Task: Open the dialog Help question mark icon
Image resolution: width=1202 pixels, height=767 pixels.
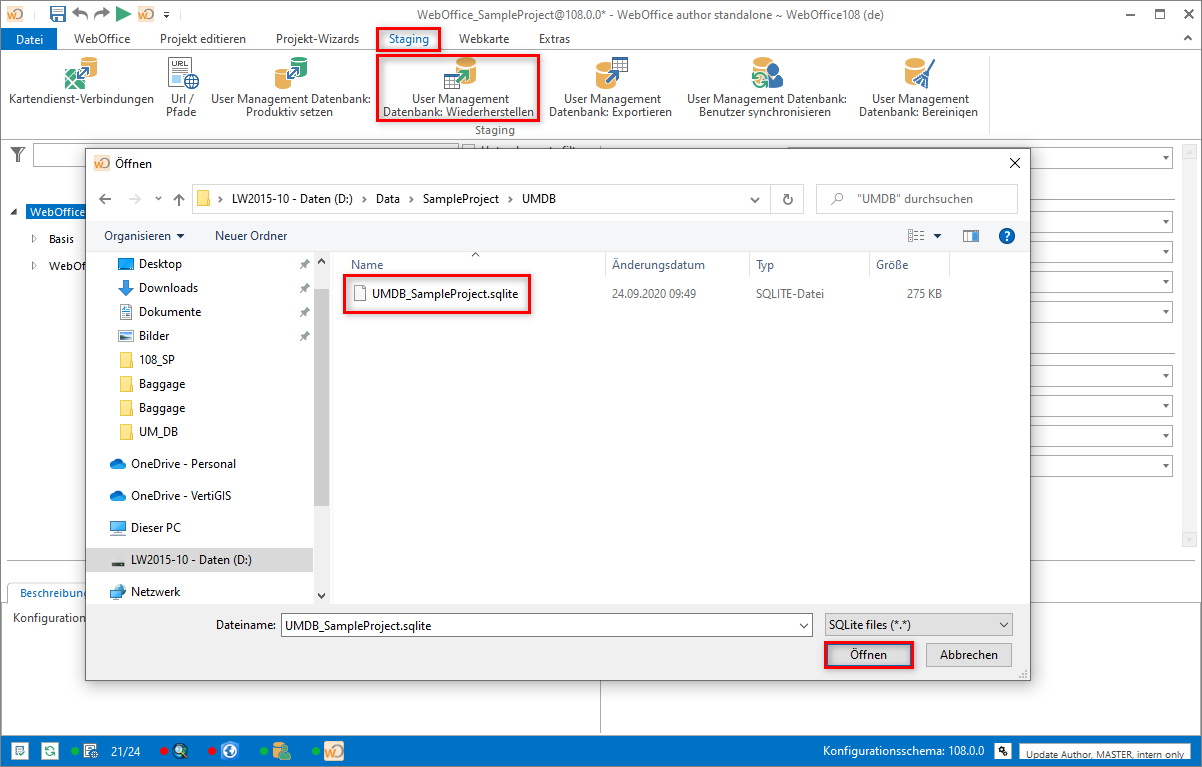Action: (1006, 235)
